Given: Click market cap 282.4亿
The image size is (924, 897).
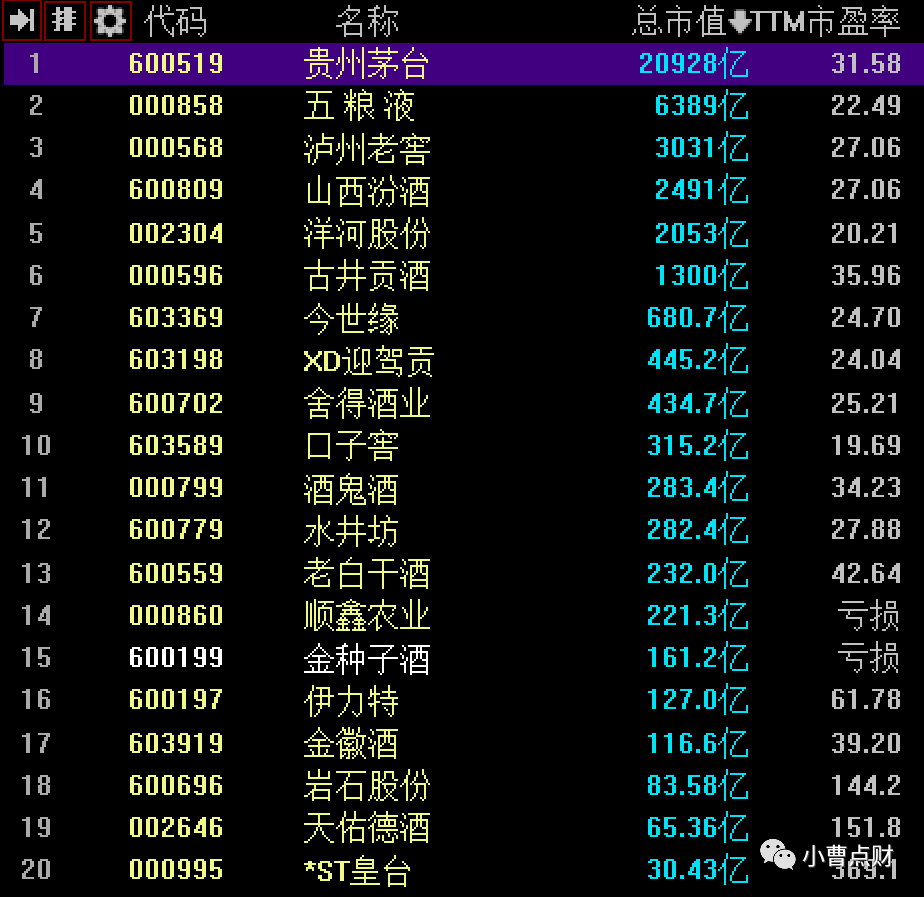Looking at the screenshot, I should pos(698,529).
